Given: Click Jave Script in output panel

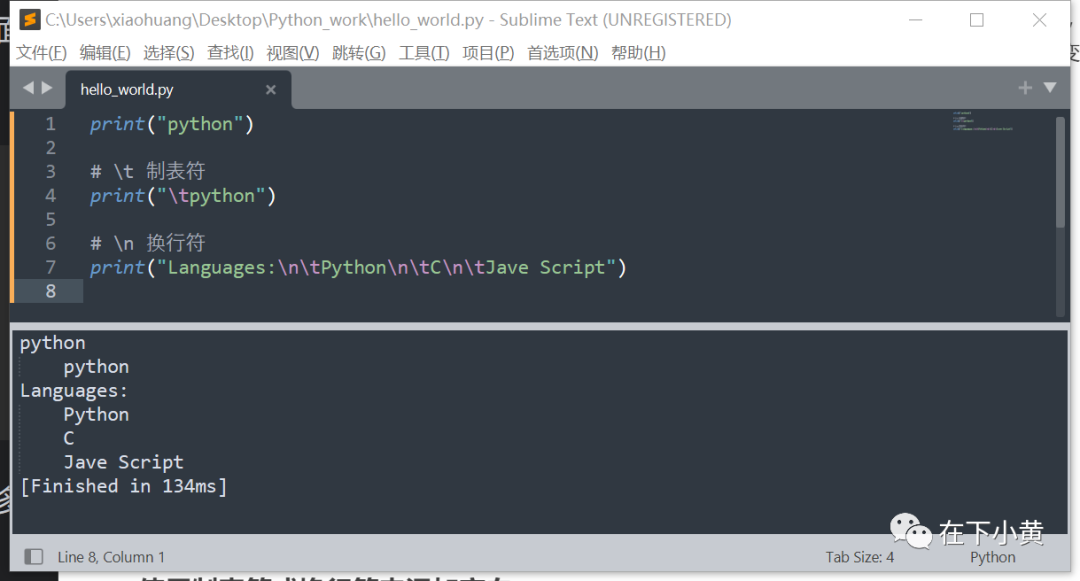Looking at the screenshot, I should click(x=123, y=462).
